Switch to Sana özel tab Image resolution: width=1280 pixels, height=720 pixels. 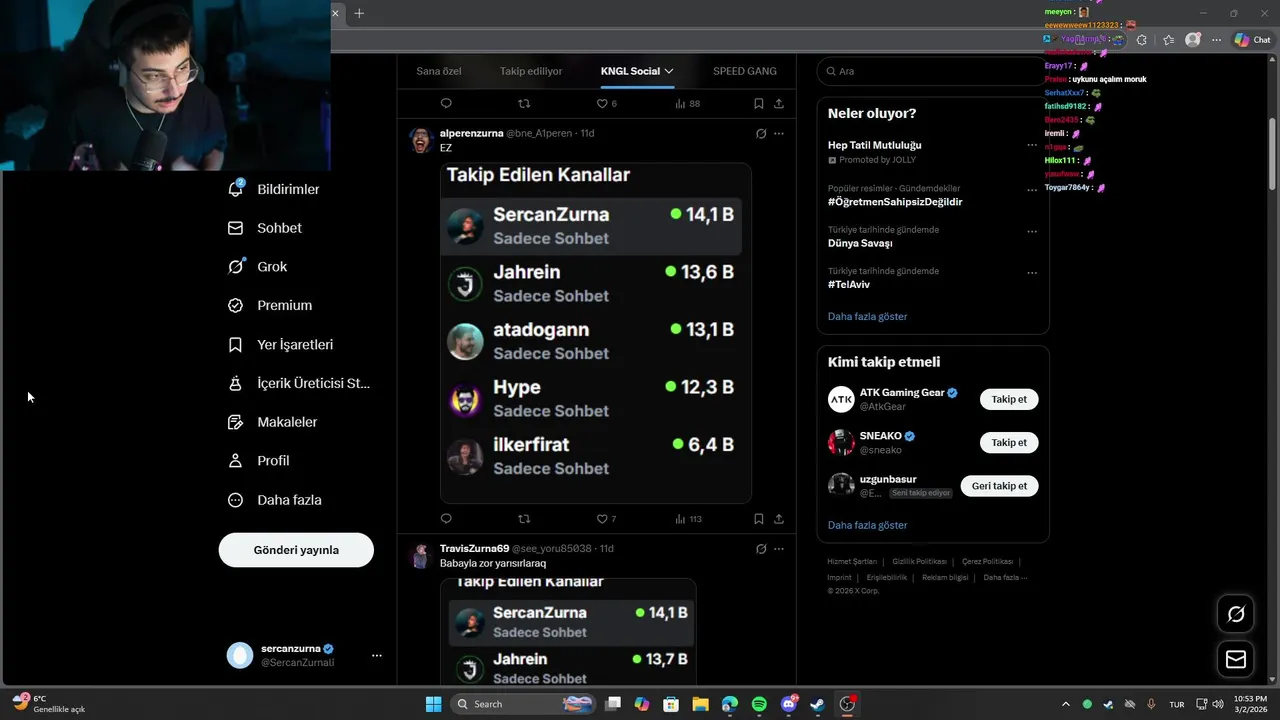pyautogui.click(x=439, y=71)
